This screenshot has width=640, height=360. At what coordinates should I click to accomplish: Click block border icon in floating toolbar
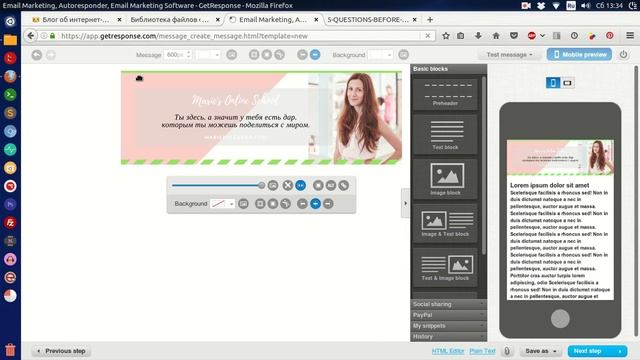[x=260, y=204]
